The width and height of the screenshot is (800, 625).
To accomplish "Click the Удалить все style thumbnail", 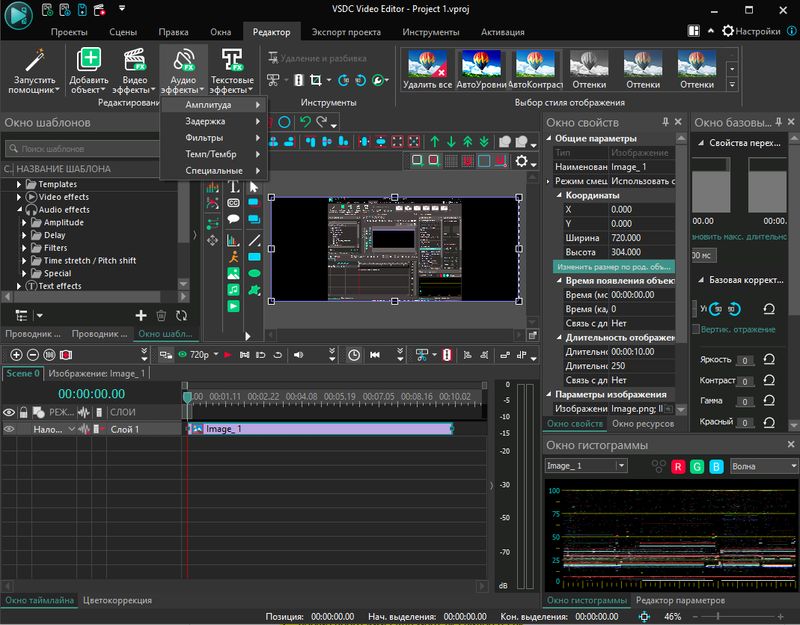I will [429, 68].
